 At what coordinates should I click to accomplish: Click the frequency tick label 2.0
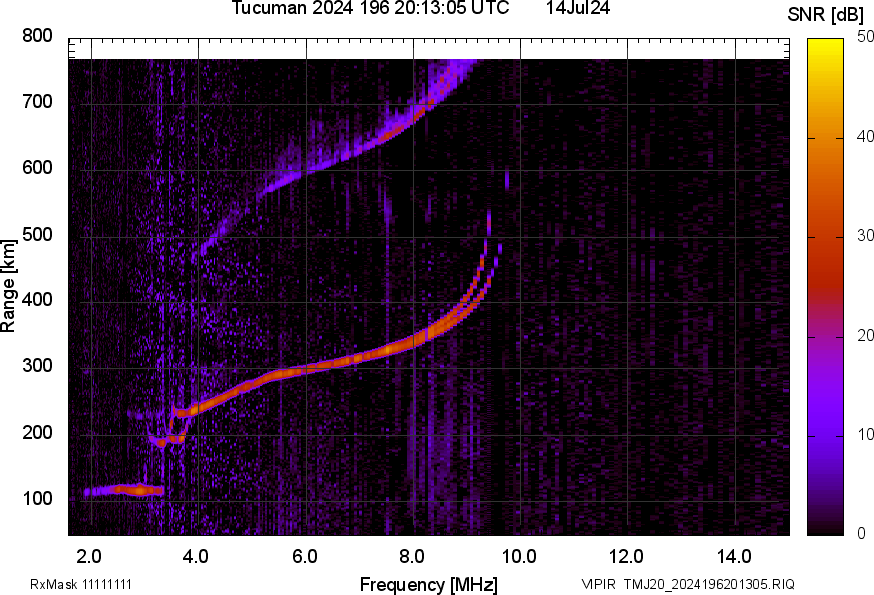pyautogui.click(x=89, y=557)
